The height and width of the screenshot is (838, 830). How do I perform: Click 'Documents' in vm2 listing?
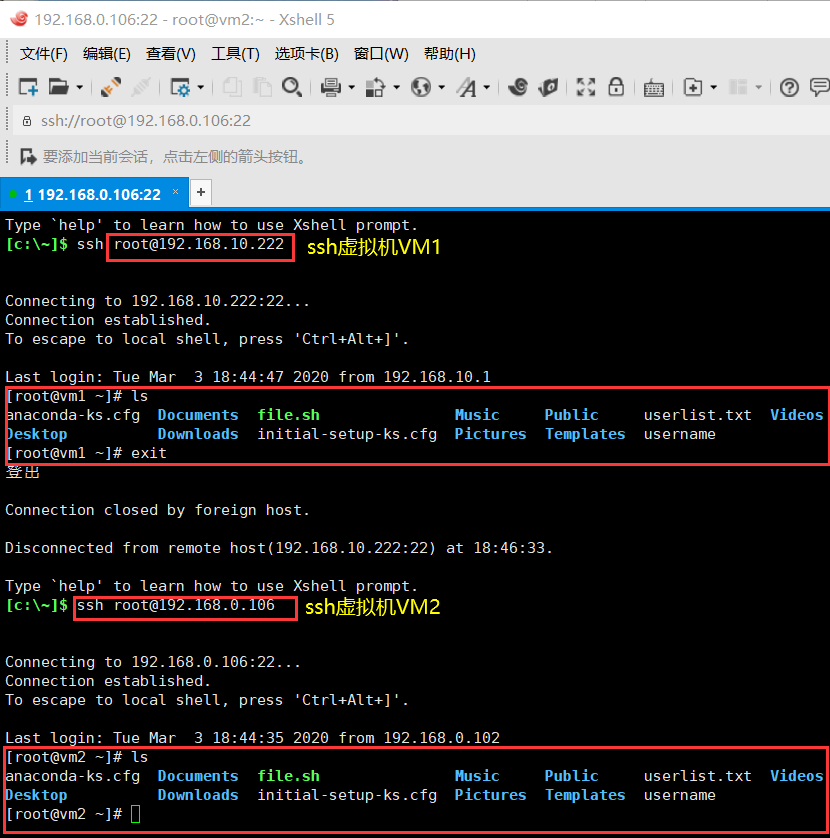click(198, 776)
